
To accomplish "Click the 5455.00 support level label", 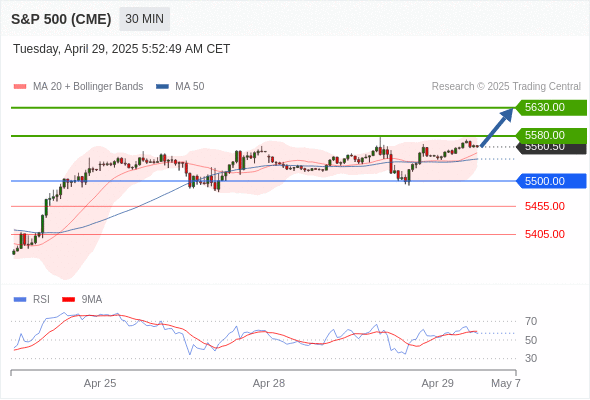I will (x=545, y=206).
